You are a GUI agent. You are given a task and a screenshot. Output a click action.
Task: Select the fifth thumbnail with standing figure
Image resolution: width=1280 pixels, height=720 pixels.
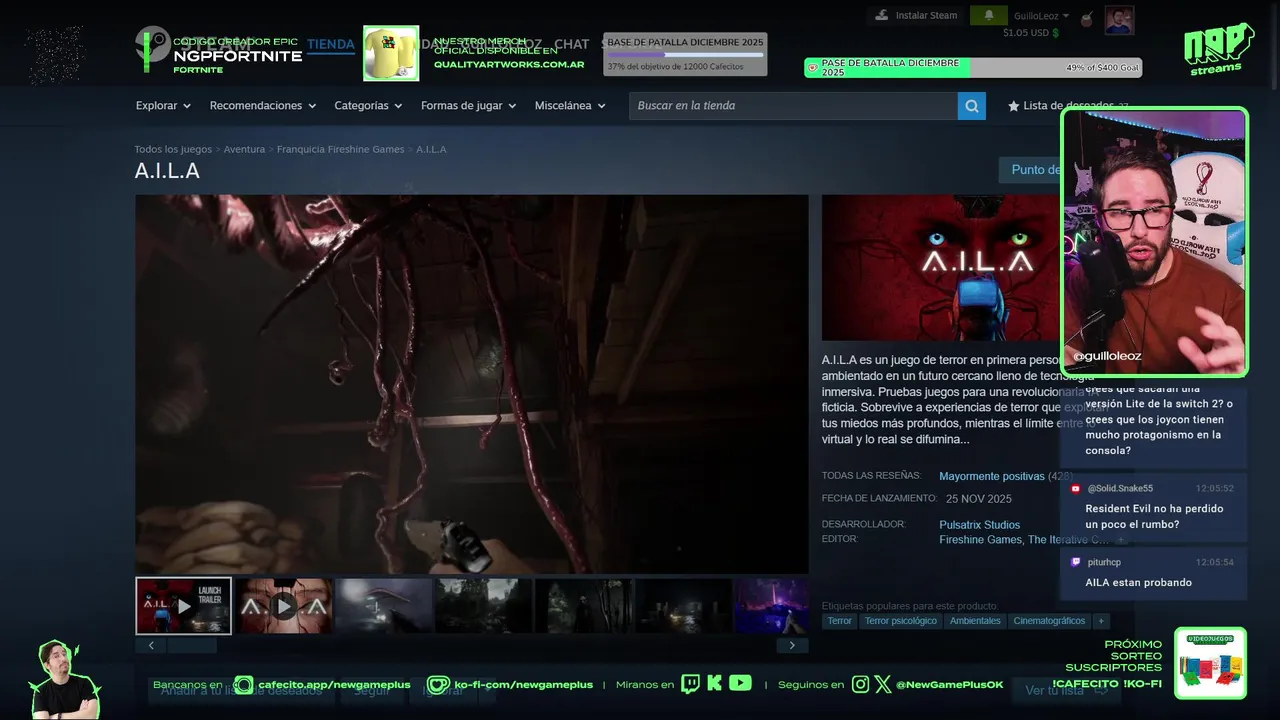click(x=584, y=606)
